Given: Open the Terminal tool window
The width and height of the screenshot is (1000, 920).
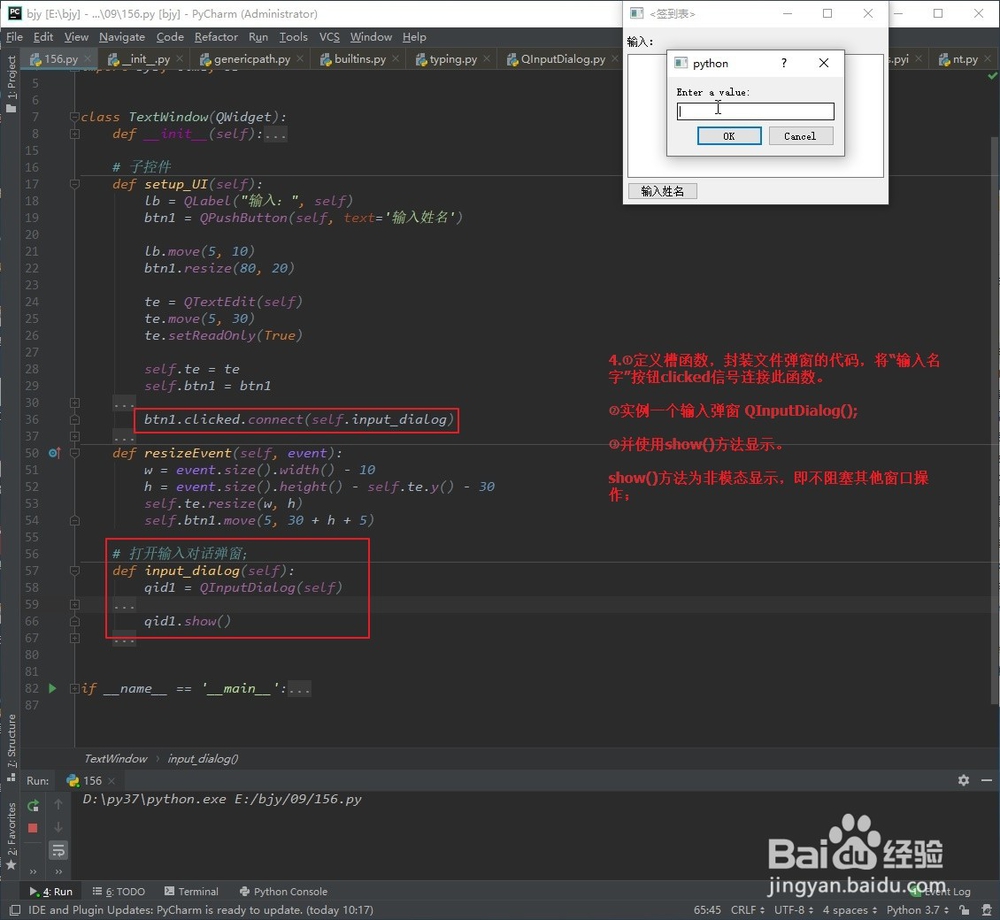Looking at the screenshot, I should tap(191, 891).
